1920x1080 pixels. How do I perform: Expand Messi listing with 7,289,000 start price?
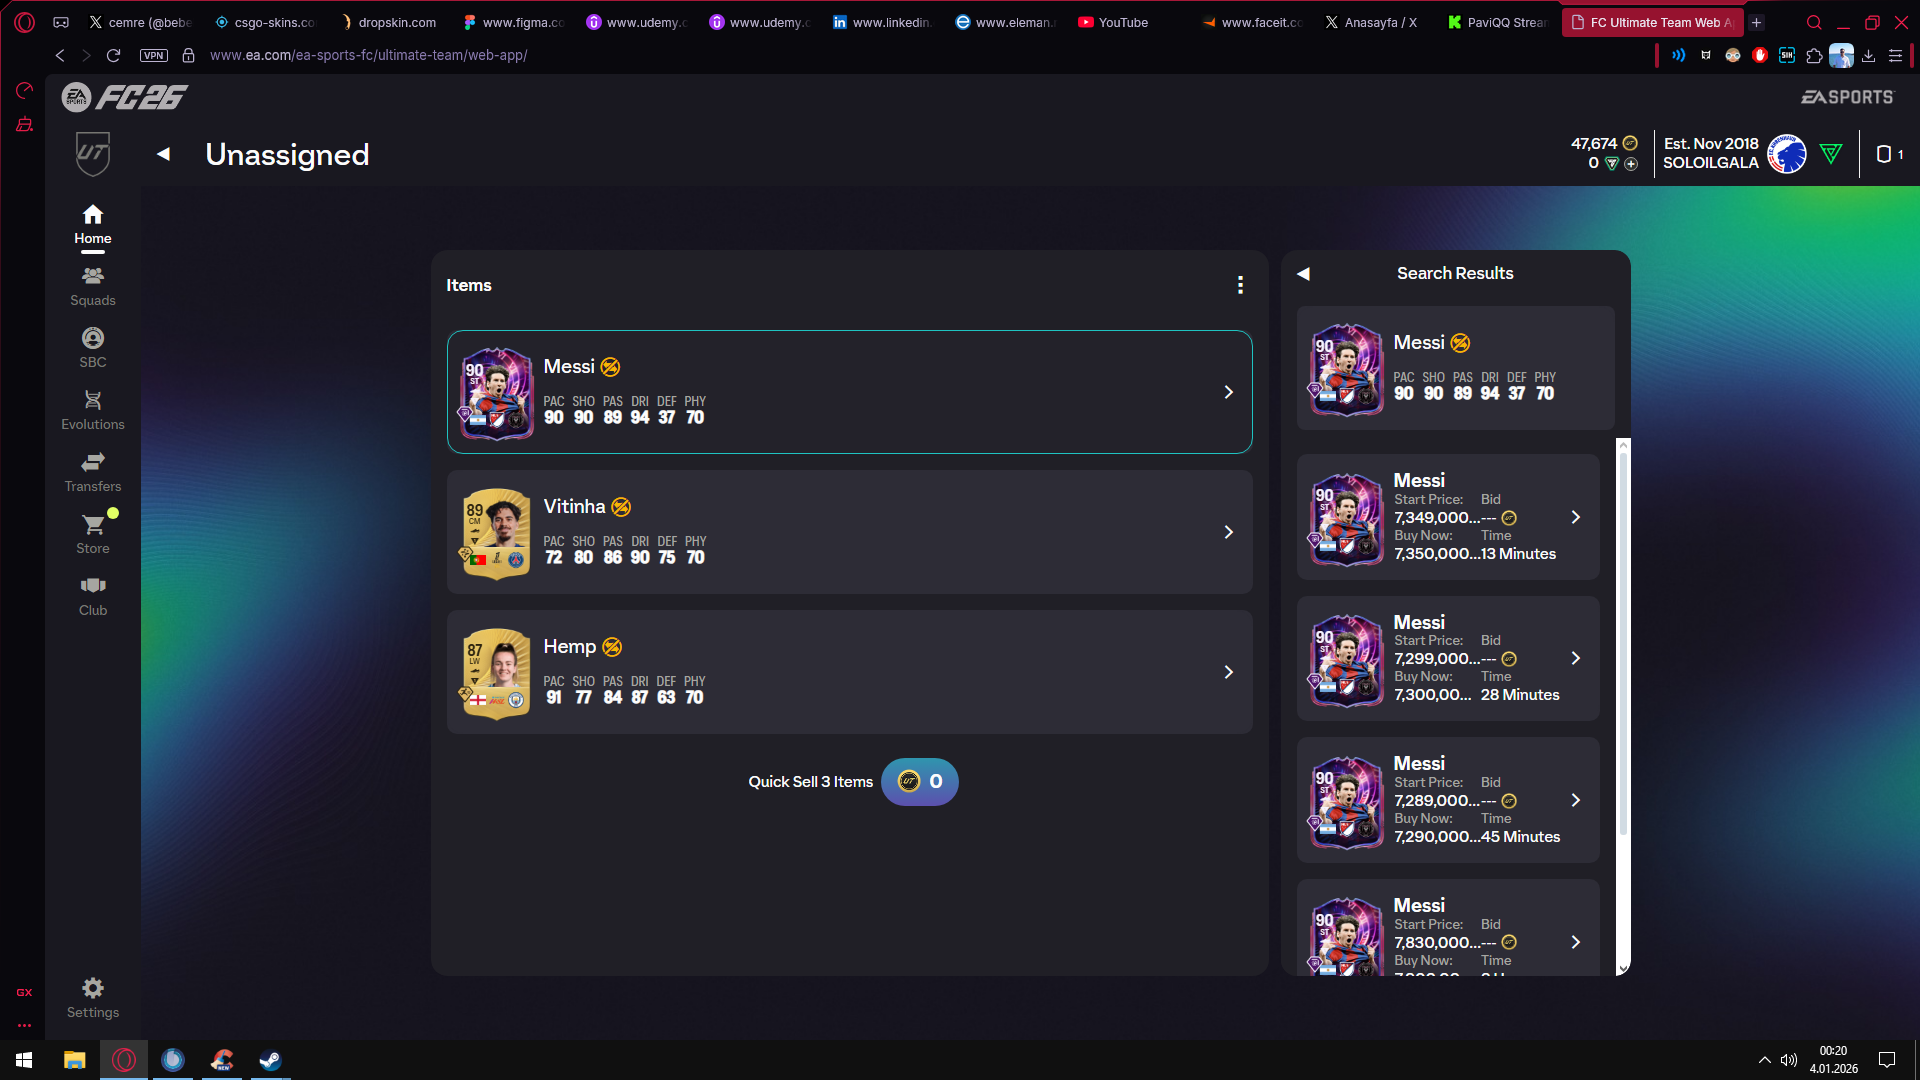[x=1576, y=800]
